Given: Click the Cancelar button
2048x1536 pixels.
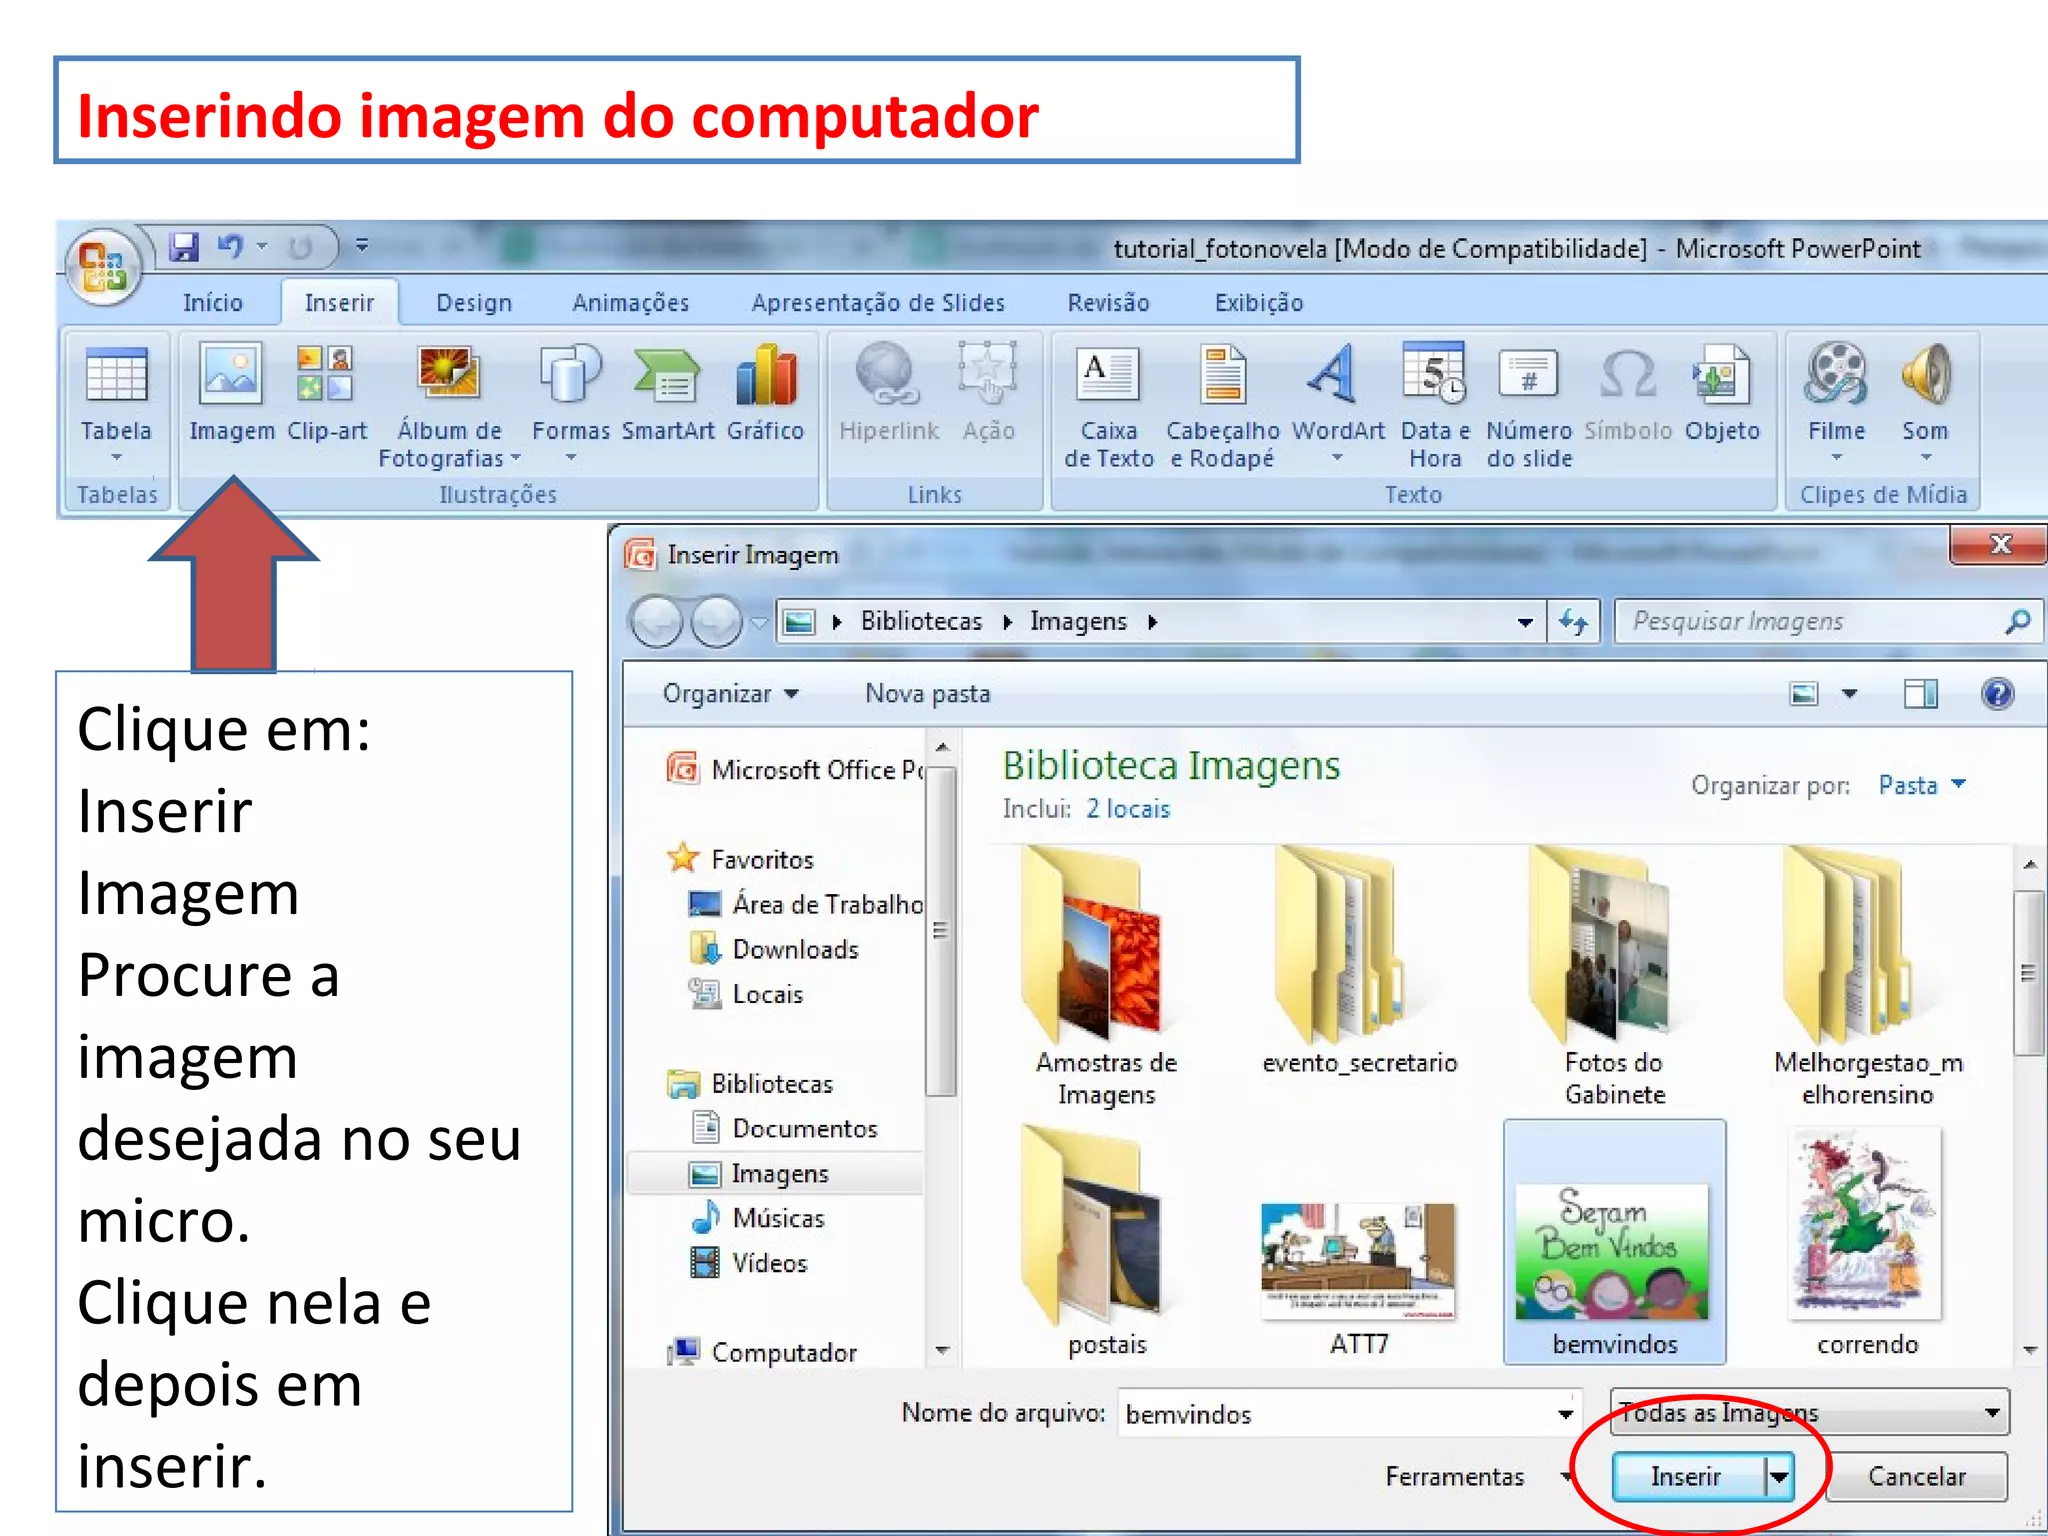Looking at the screenshot, I should [x=1917, y=1476].
